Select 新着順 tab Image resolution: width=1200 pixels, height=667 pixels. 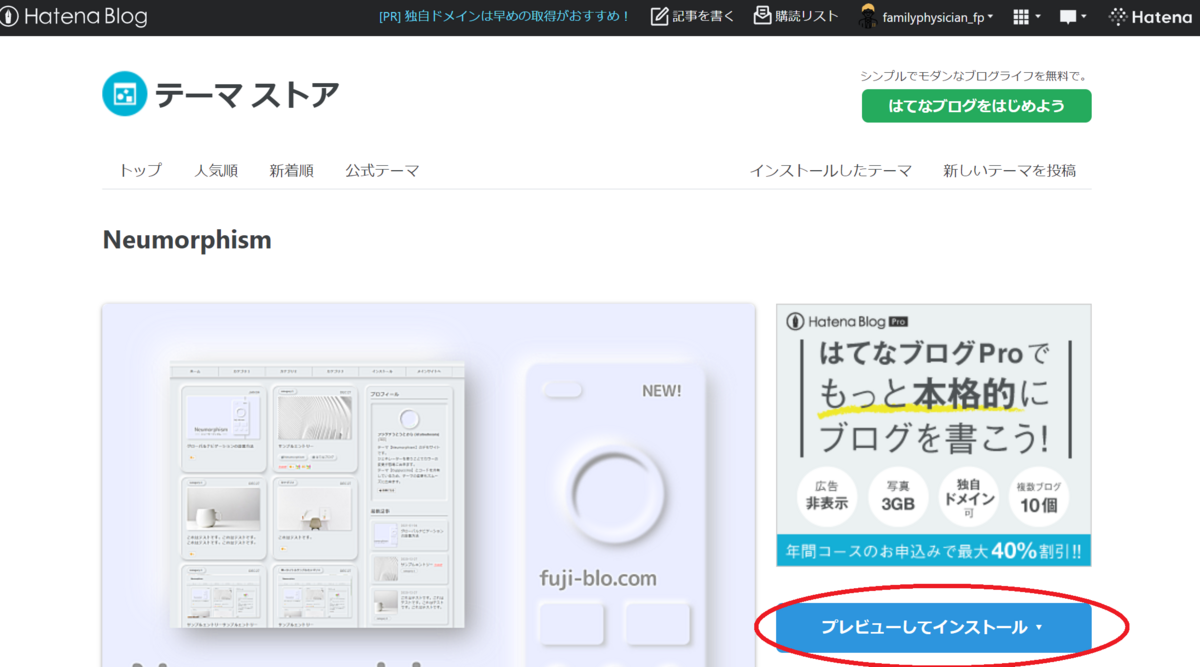[x=291, y=170]
